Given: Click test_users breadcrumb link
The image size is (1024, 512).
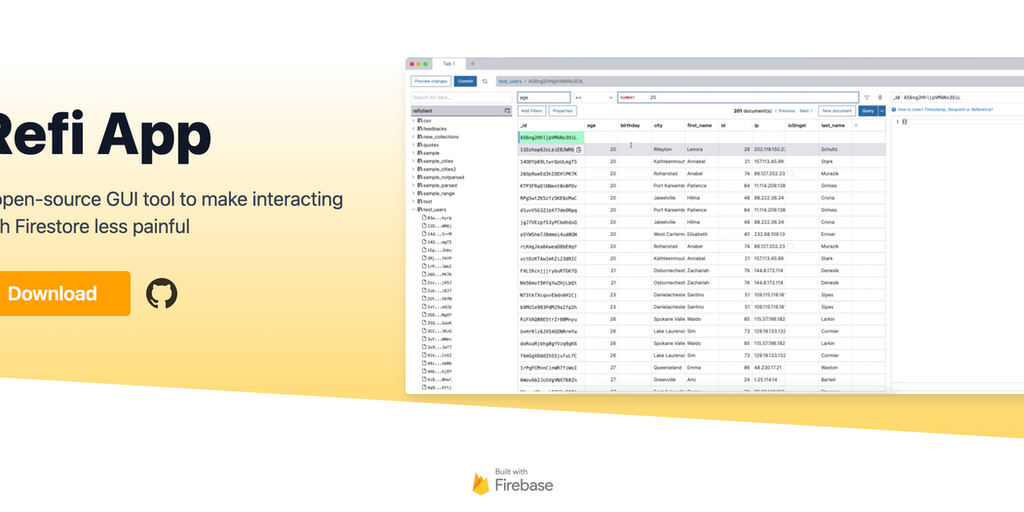Looking at the screenshot, I should pyautogui.click(x=510, y=82).
